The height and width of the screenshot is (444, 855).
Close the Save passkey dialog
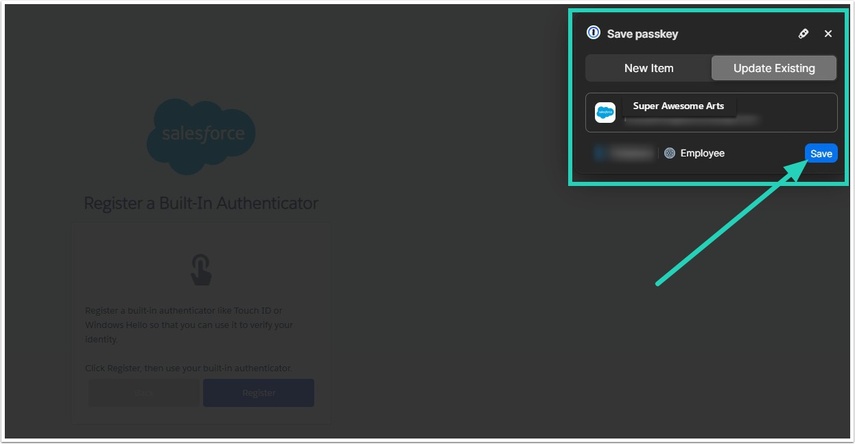click(x=828, y=34)
